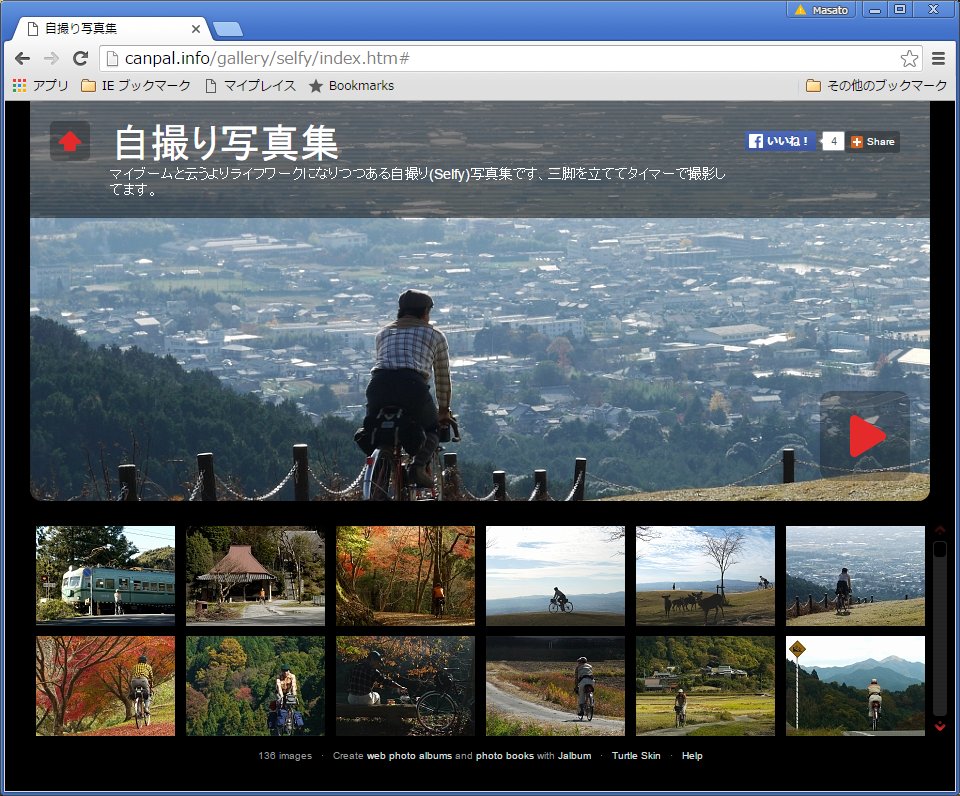Click the Facebook いいね! like button
The image size is (960, 796).
pyautogui.click(x=780, y=141)
